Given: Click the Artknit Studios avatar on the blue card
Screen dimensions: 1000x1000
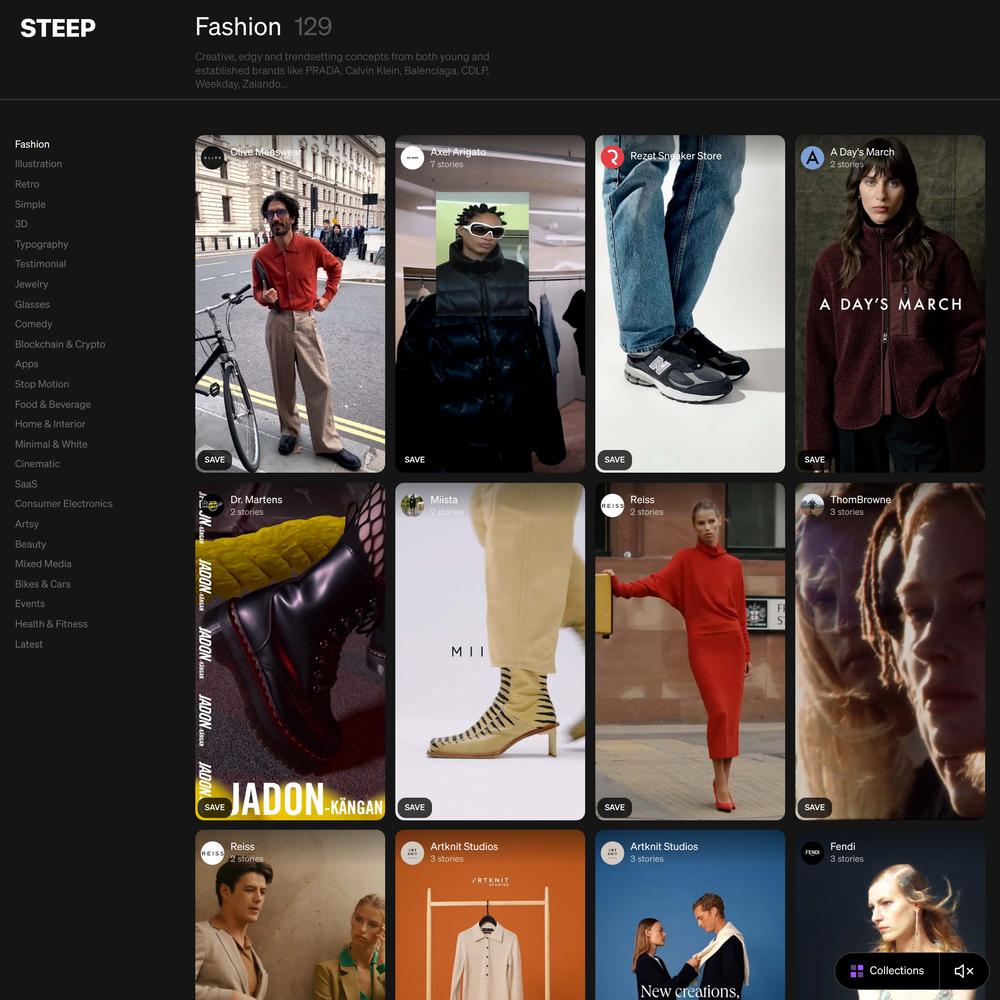Looking at the screenshot, I should [x=612, y=853].
